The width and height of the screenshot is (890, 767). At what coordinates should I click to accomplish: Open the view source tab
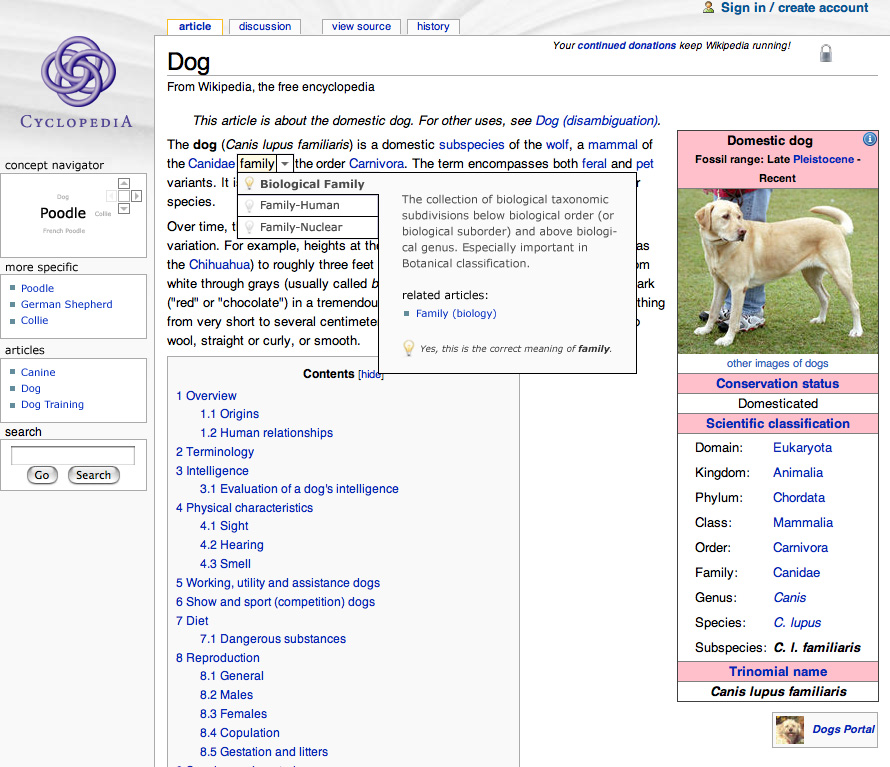pos(361,27)
